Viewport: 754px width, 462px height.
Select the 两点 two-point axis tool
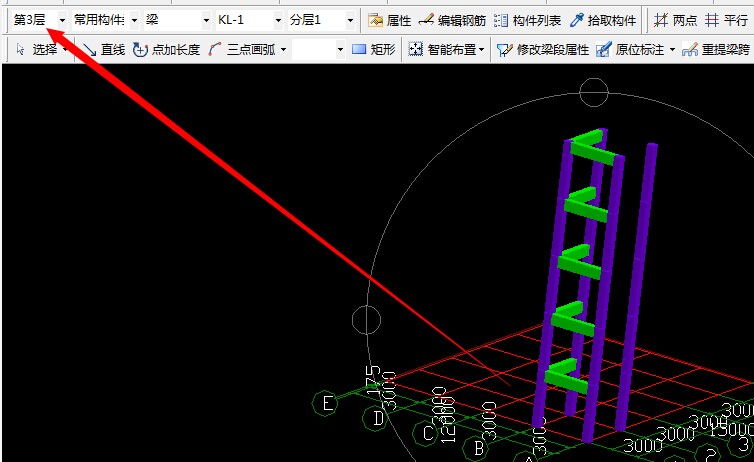click(x=675, y=21)
